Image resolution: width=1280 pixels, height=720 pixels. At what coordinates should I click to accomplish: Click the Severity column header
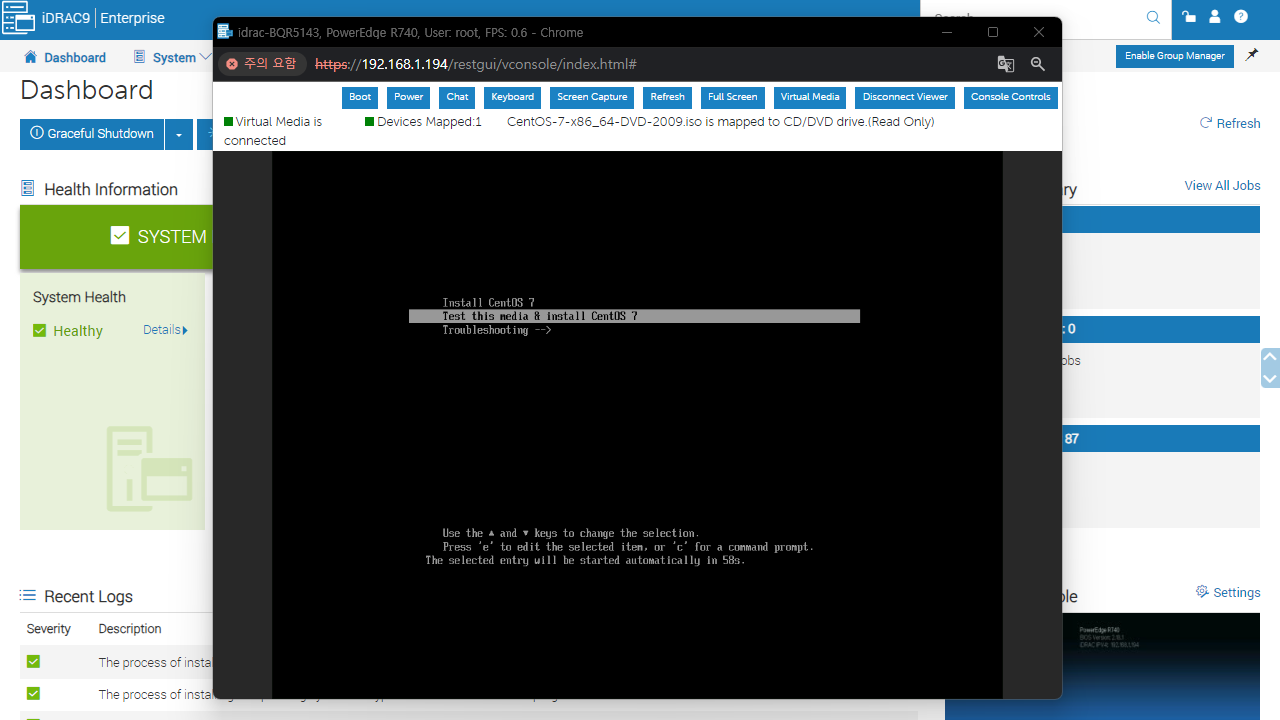click(x=49, y=629)
